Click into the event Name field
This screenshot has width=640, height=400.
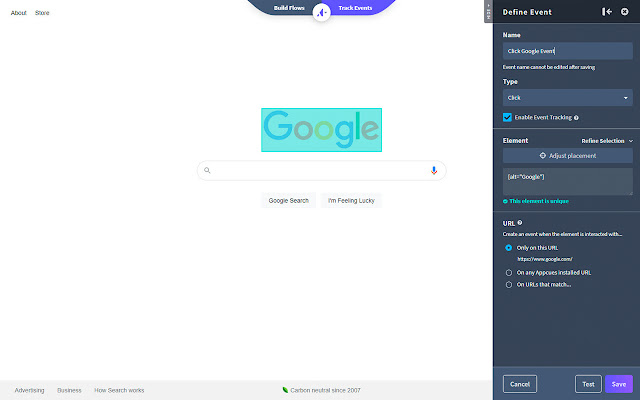tap(567, 51)
